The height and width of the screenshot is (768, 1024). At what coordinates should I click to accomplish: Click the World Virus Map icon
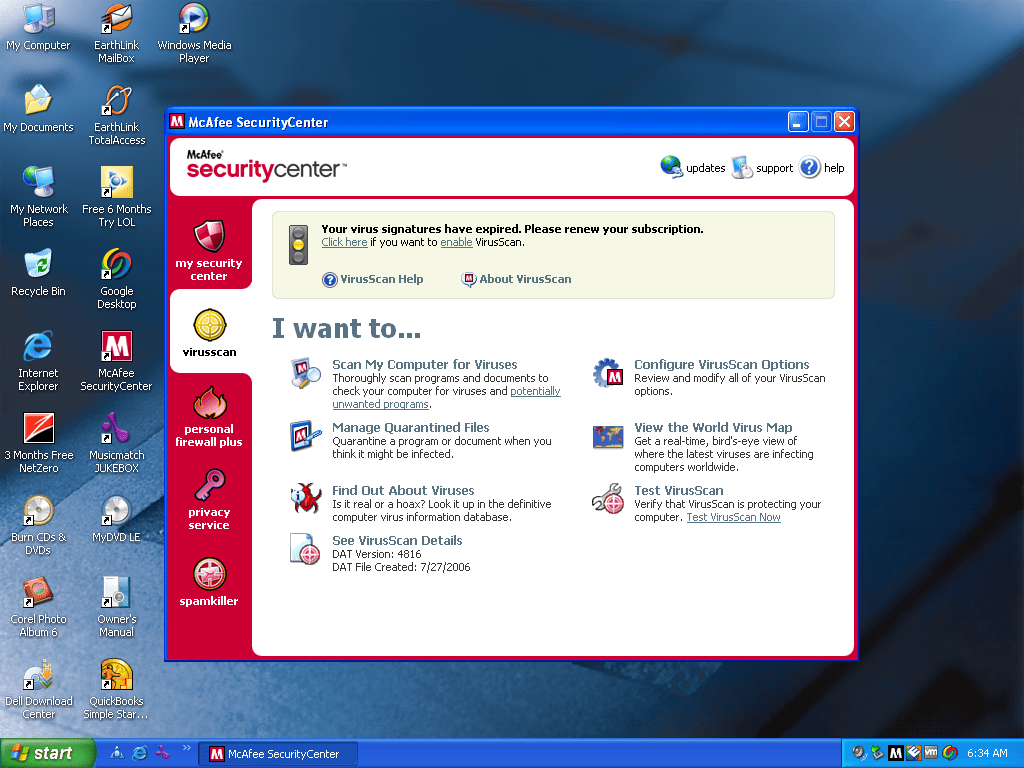pos(607,437)
